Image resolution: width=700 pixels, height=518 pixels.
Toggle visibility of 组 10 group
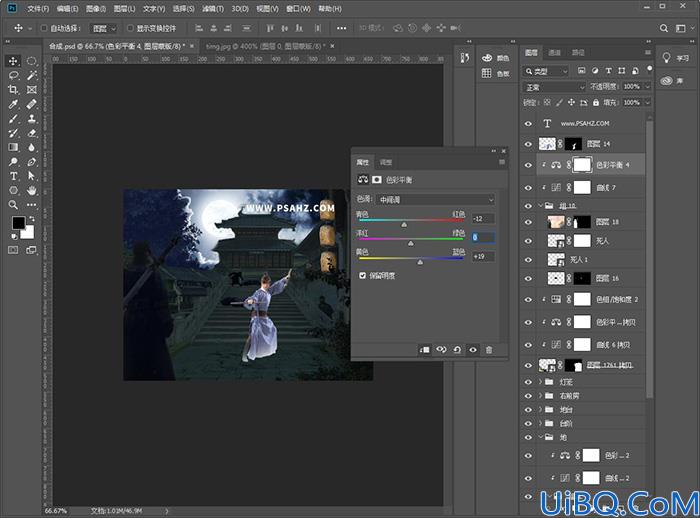pyautogui.click(x=529, y=206)
